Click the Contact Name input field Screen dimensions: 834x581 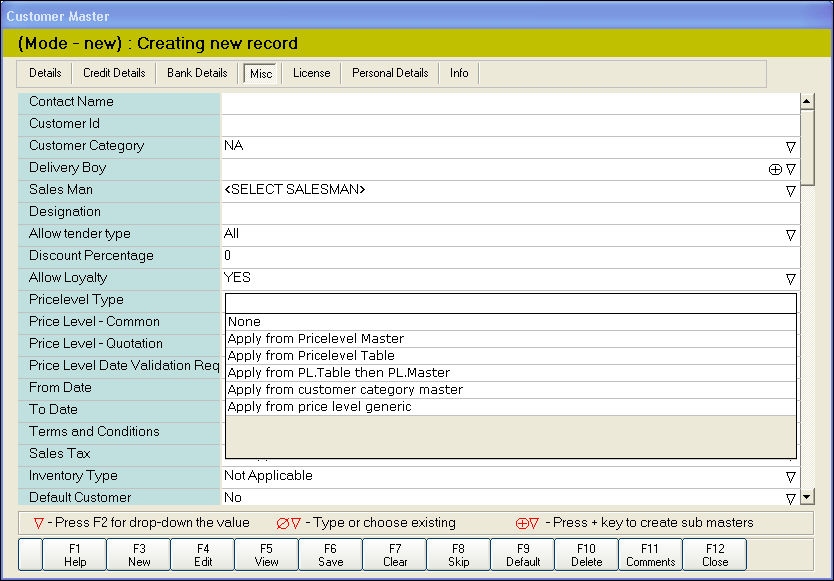point(510,102)
